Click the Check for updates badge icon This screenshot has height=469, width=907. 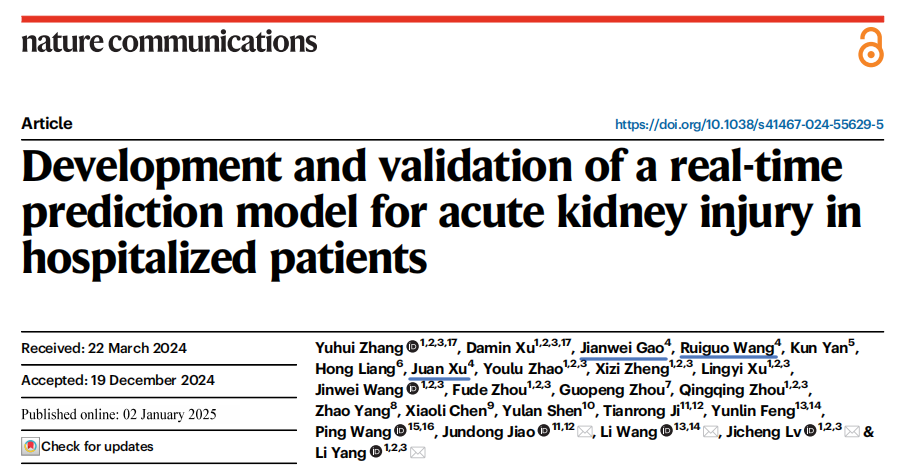pyautogui.click(x=31, y=446)
